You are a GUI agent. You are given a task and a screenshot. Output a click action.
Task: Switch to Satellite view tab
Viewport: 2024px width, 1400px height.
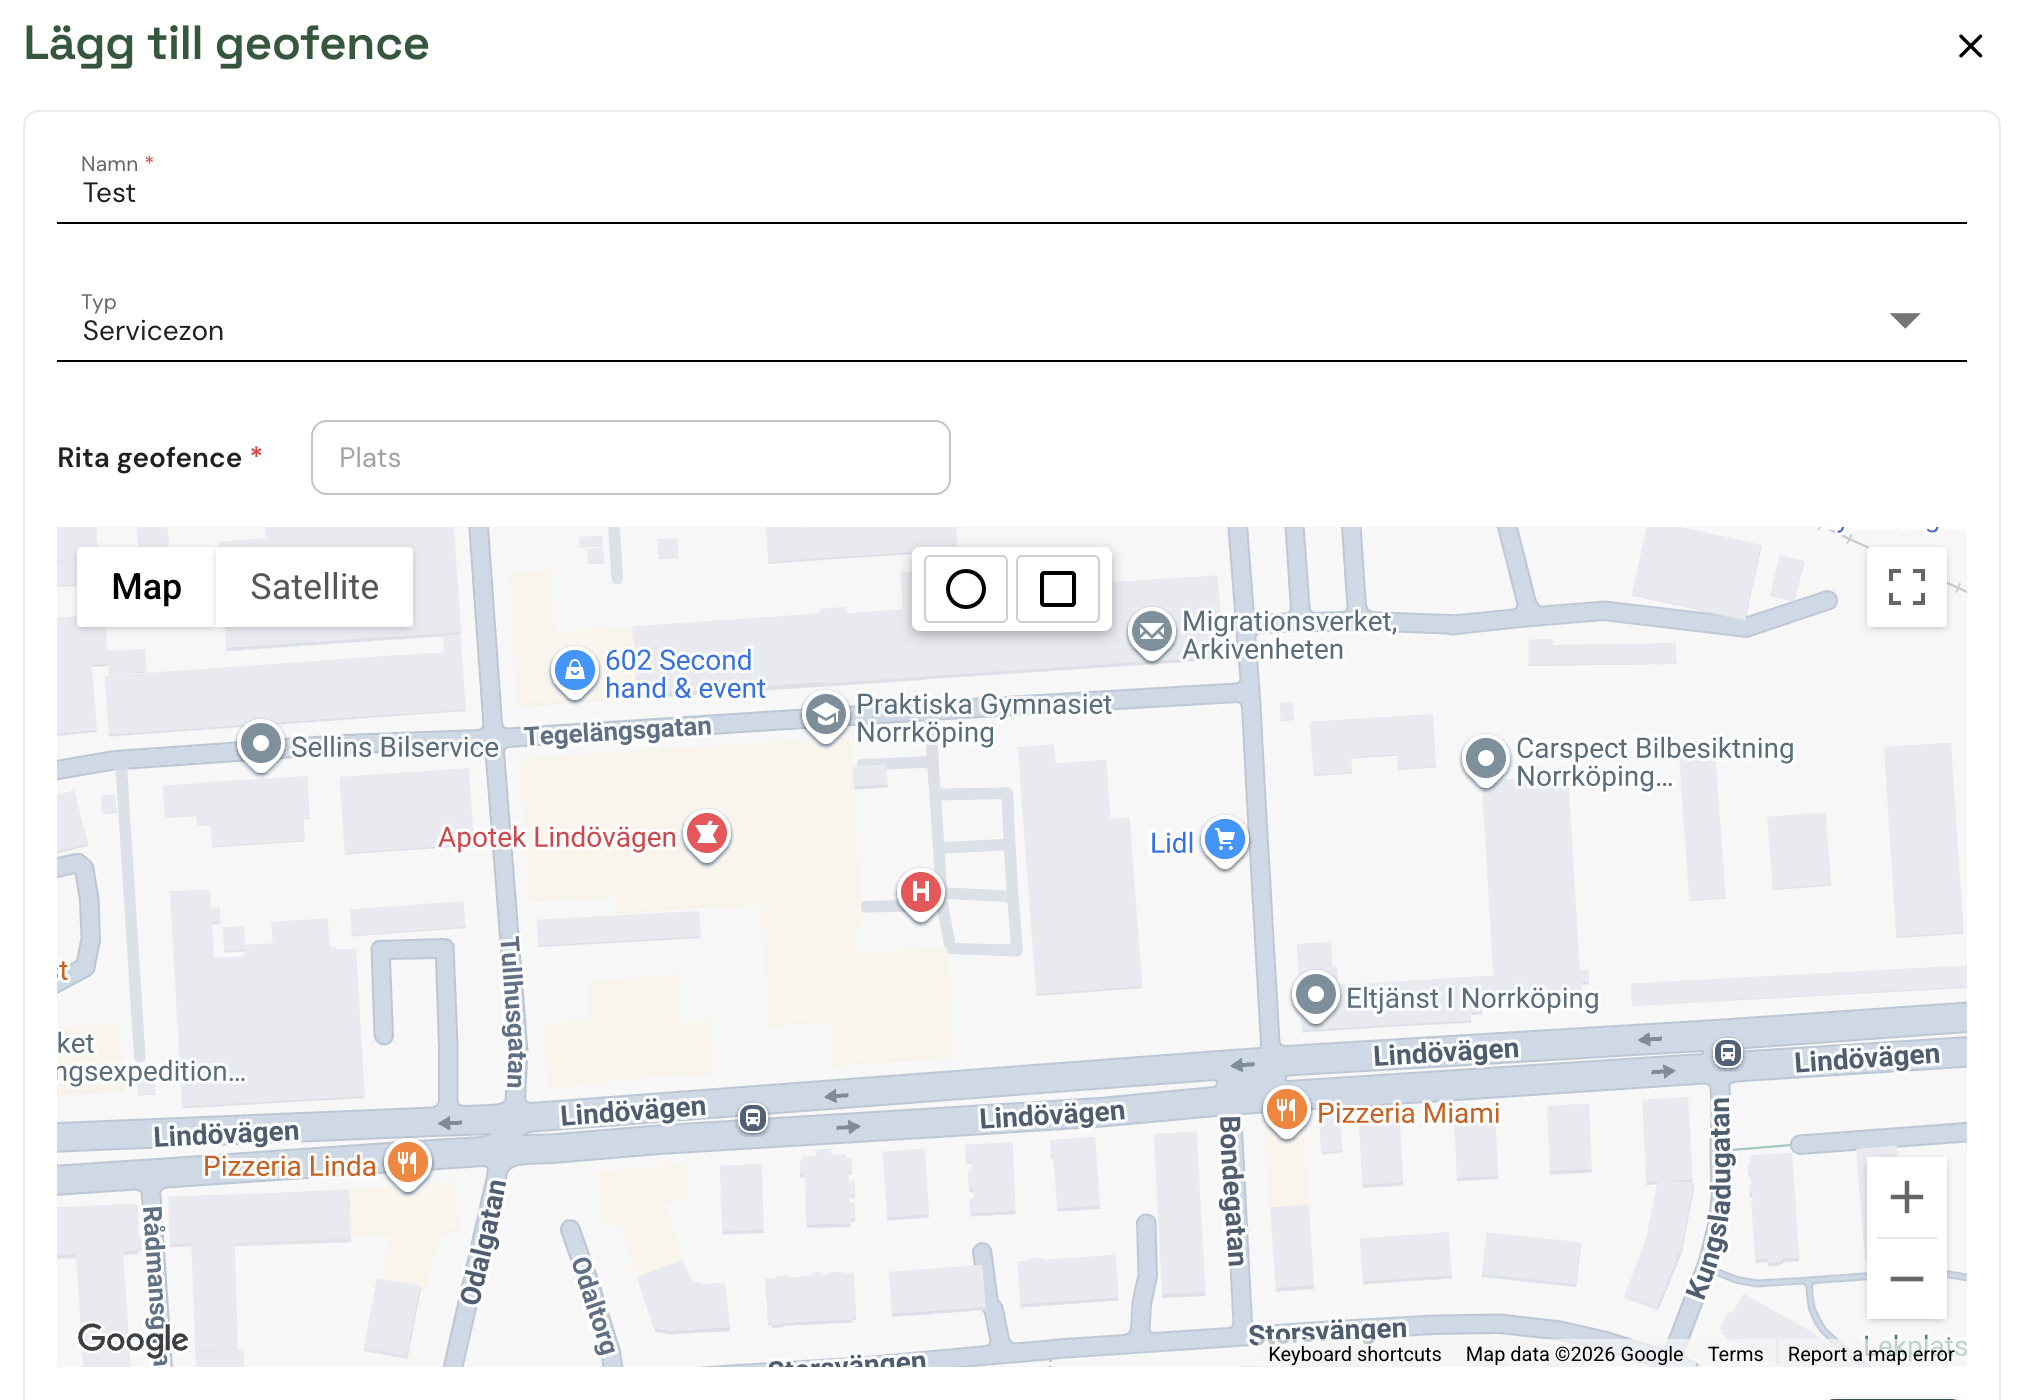pos(314,587)
